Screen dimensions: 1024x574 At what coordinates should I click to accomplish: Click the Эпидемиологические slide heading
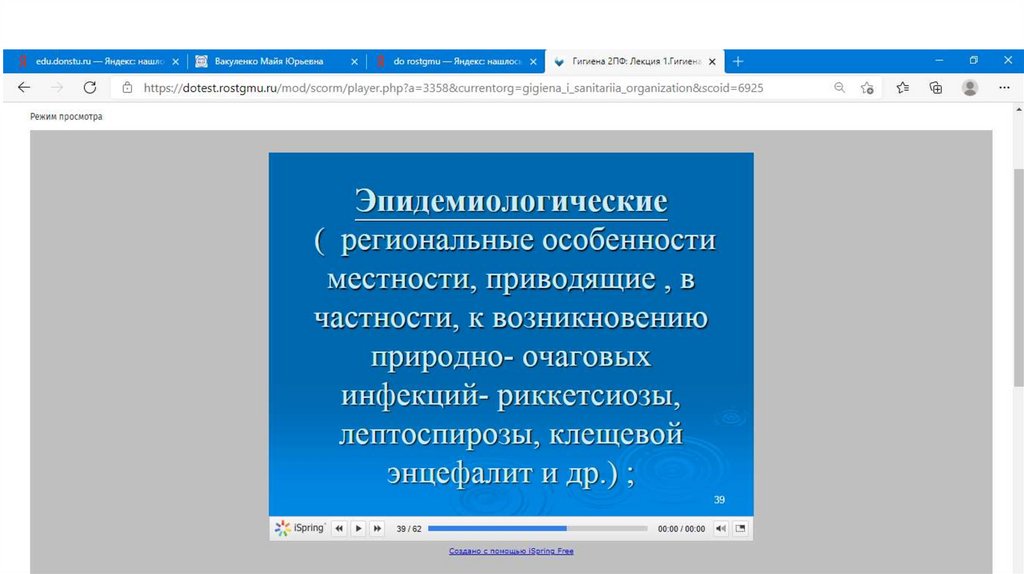coord(511,201)
